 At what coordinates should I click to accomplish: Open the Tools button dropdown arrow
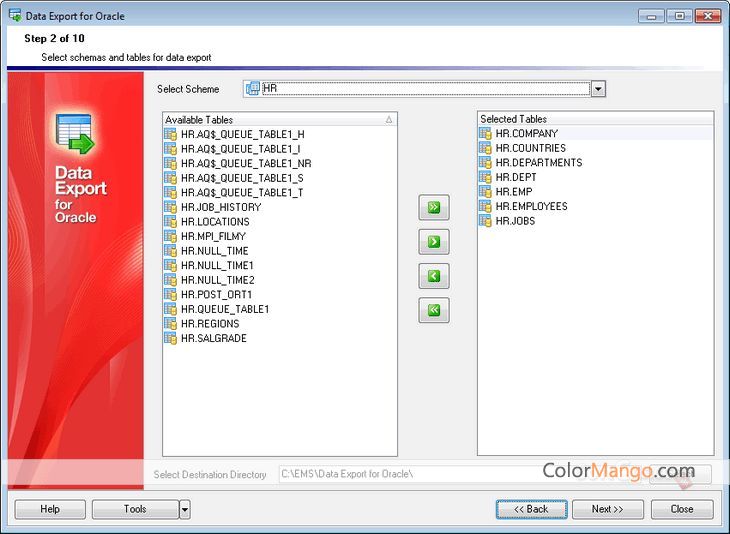click(x=185, y=509)
